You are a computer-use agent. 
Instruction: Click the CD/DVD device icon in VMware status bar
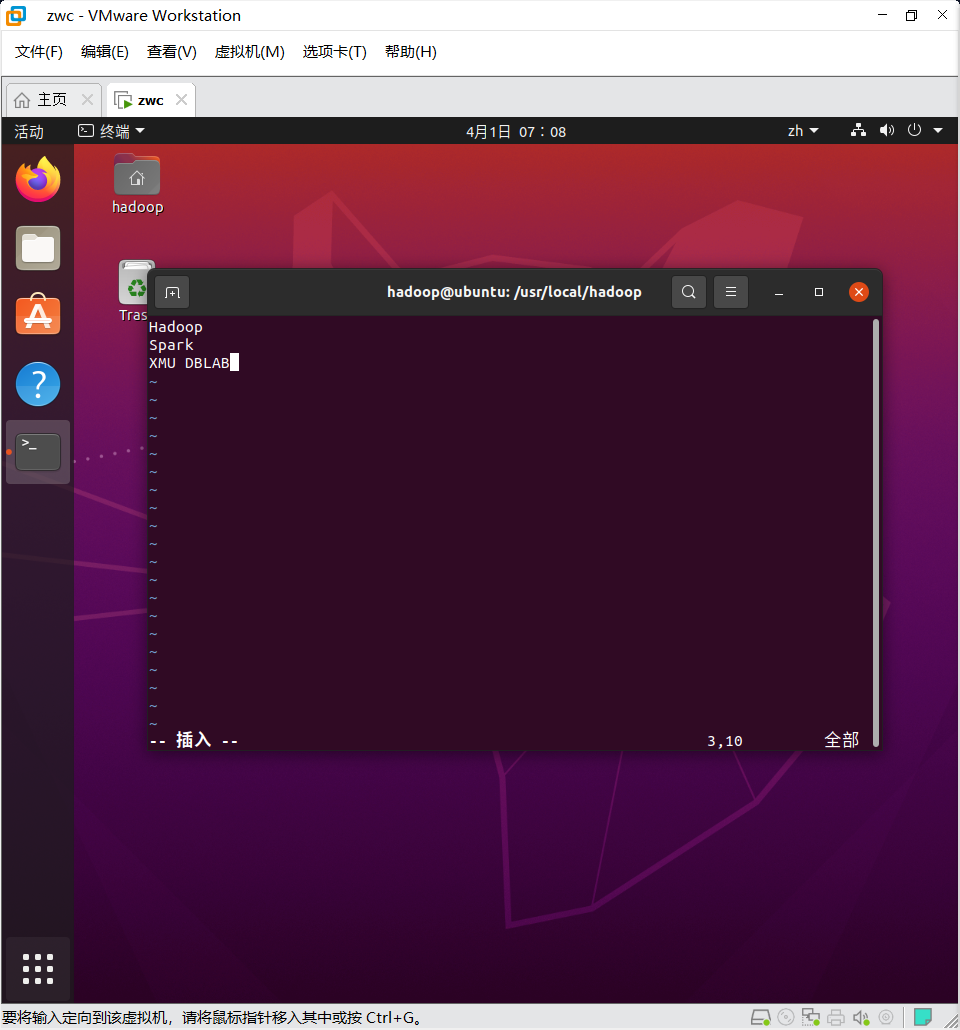785,1018
